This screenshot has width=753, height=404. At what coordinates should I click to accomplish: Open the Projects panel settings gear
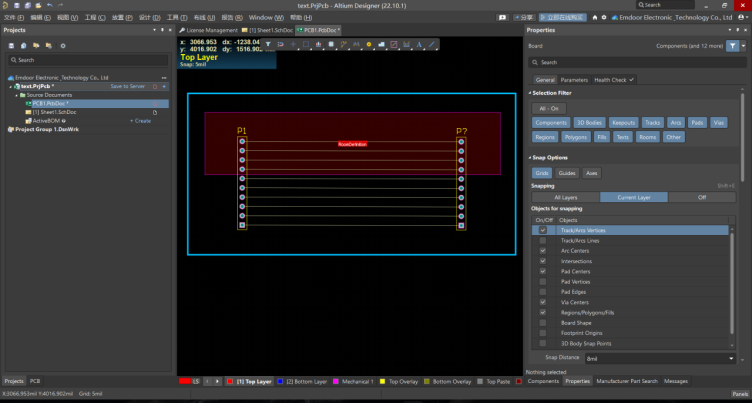pyautogui.click(x=63, y=46)
